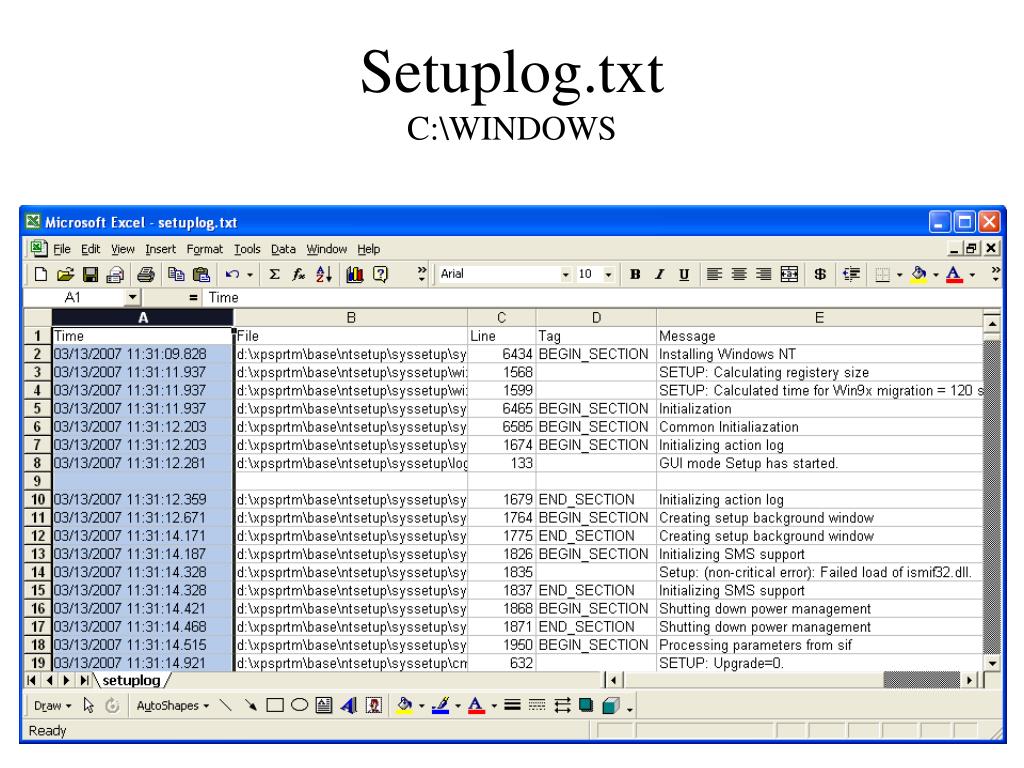
Task: Open the File menu
Action: [x=62, y=249]
